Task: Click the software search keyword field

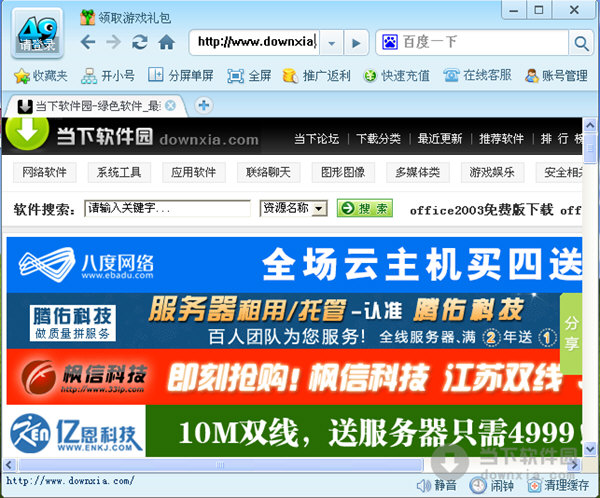Action: [167, 208]
